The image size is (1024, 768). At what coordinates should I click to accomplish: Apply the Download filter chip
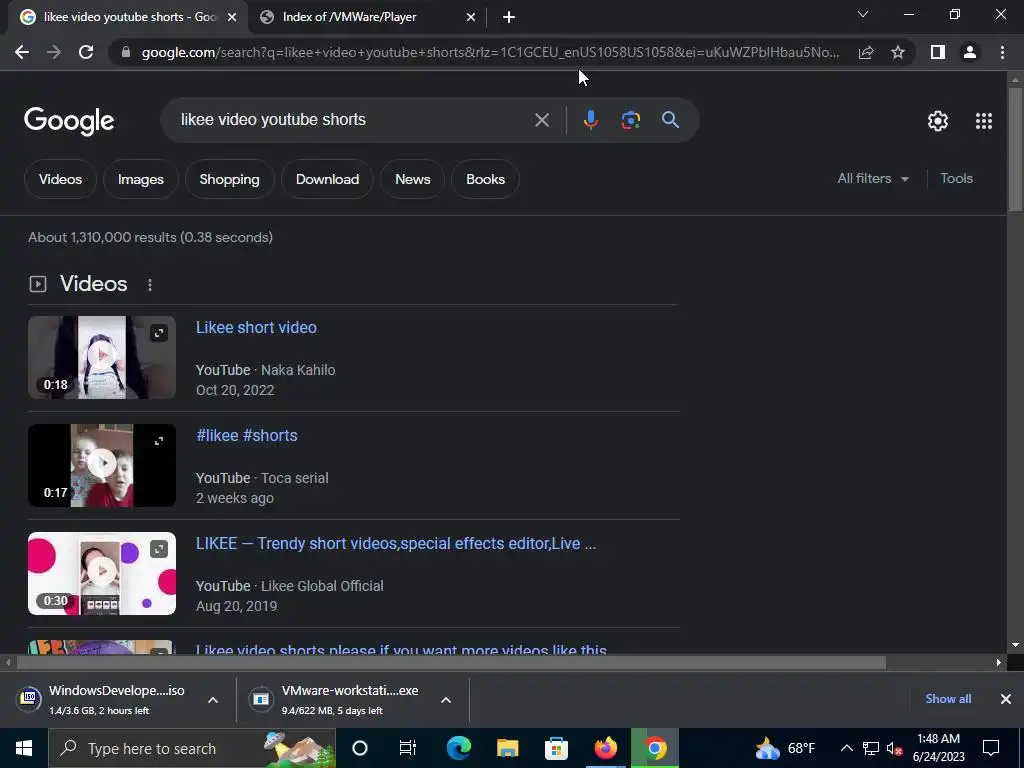point(327,179)
